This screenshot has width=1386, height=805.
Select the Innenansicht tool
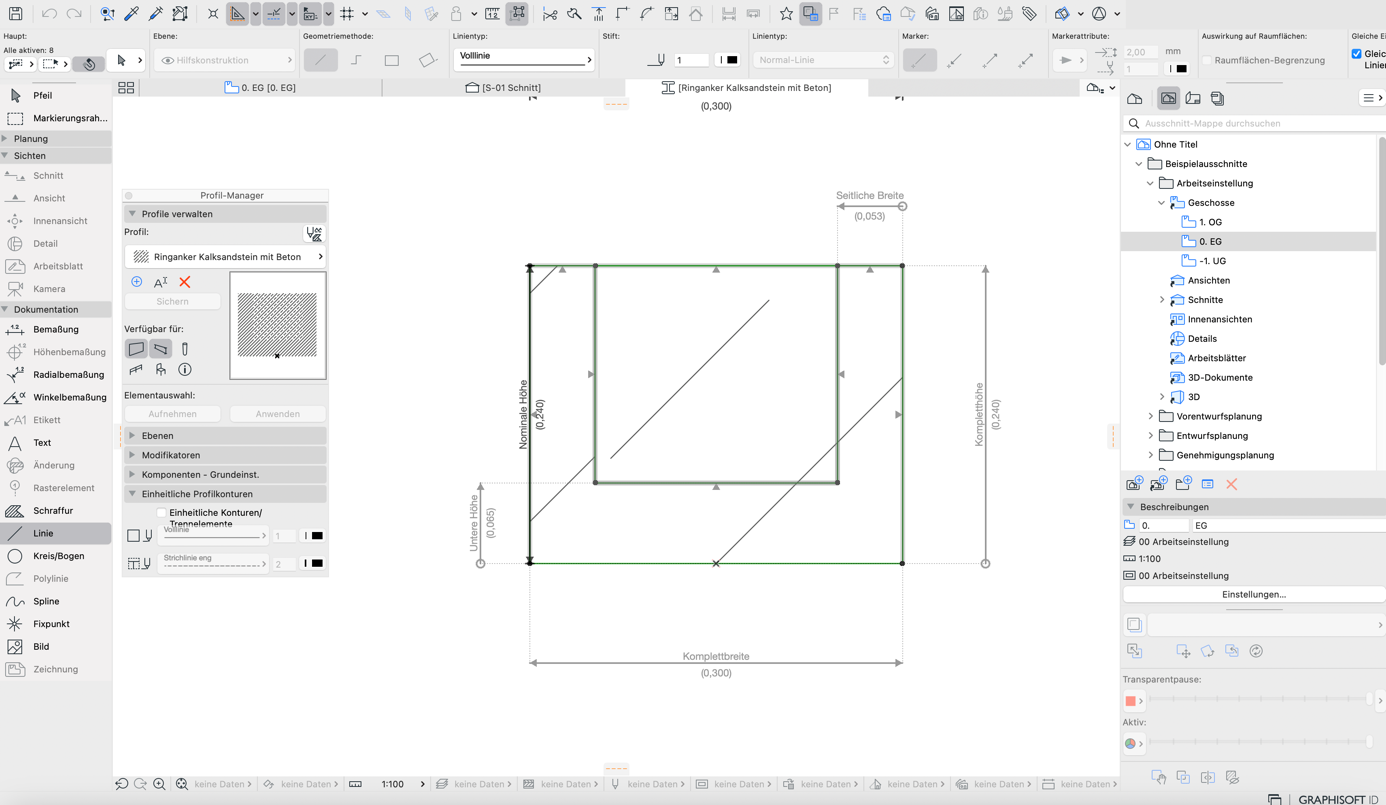tap(55, 221)
